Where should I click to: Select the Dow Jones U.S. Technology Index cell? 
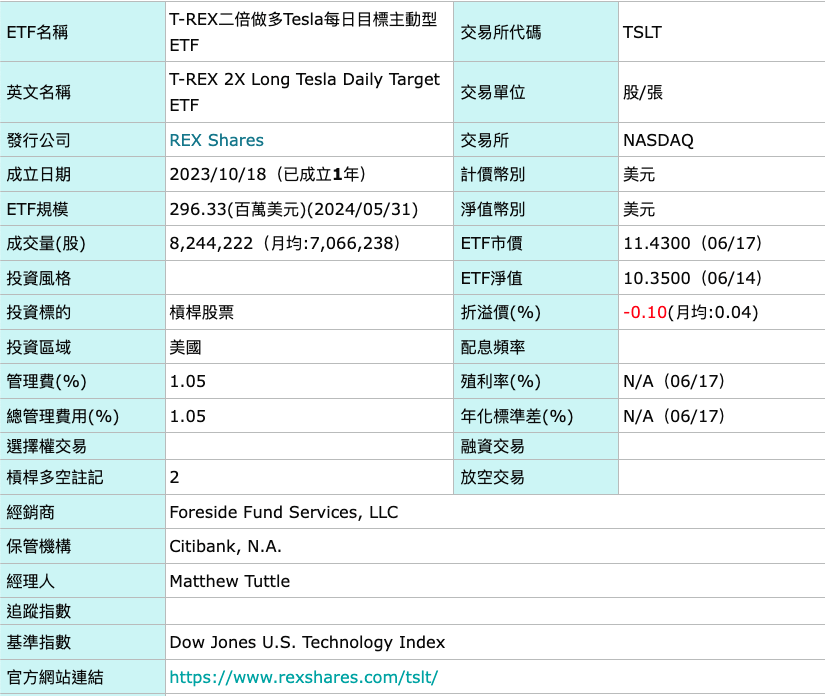(x=307, y=643)
